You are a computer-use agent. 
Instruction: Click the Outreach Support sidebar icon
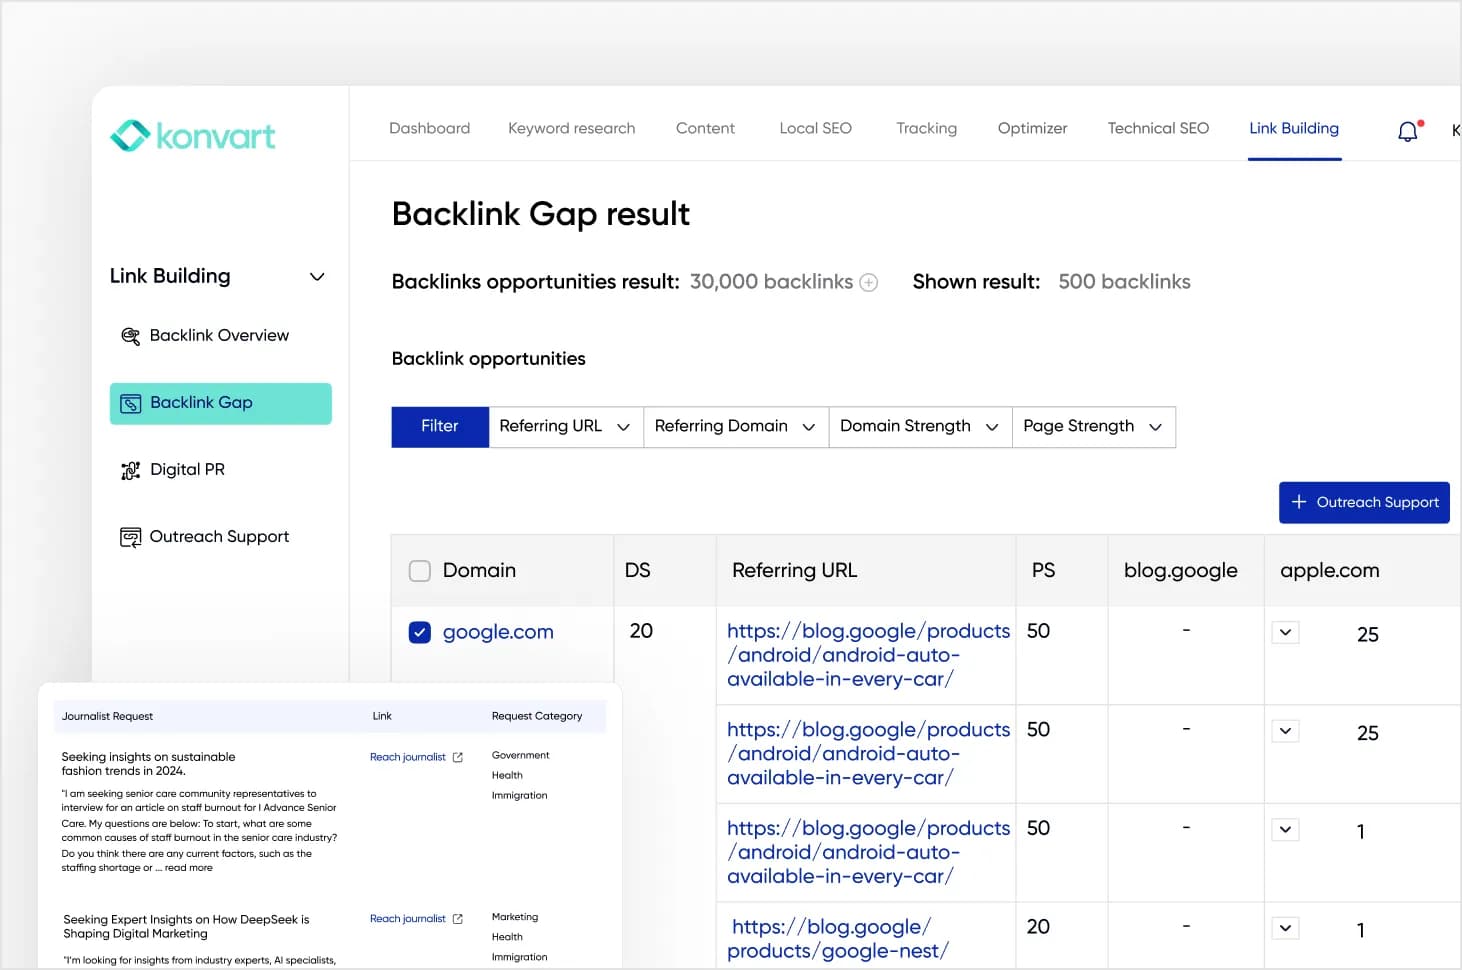(x=130, y=537)
